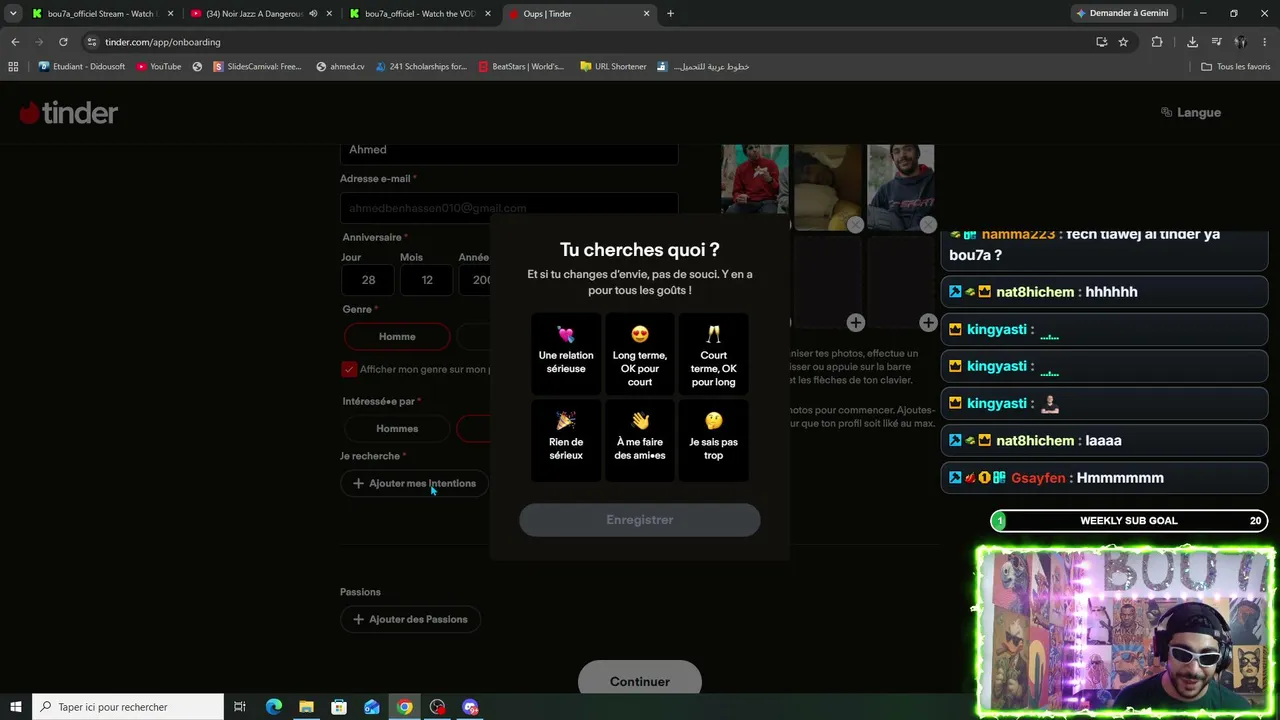The height and width of the screenshot is (720, 1280).
Task: Open the Chrome downloads panel
Action: 1192,42
